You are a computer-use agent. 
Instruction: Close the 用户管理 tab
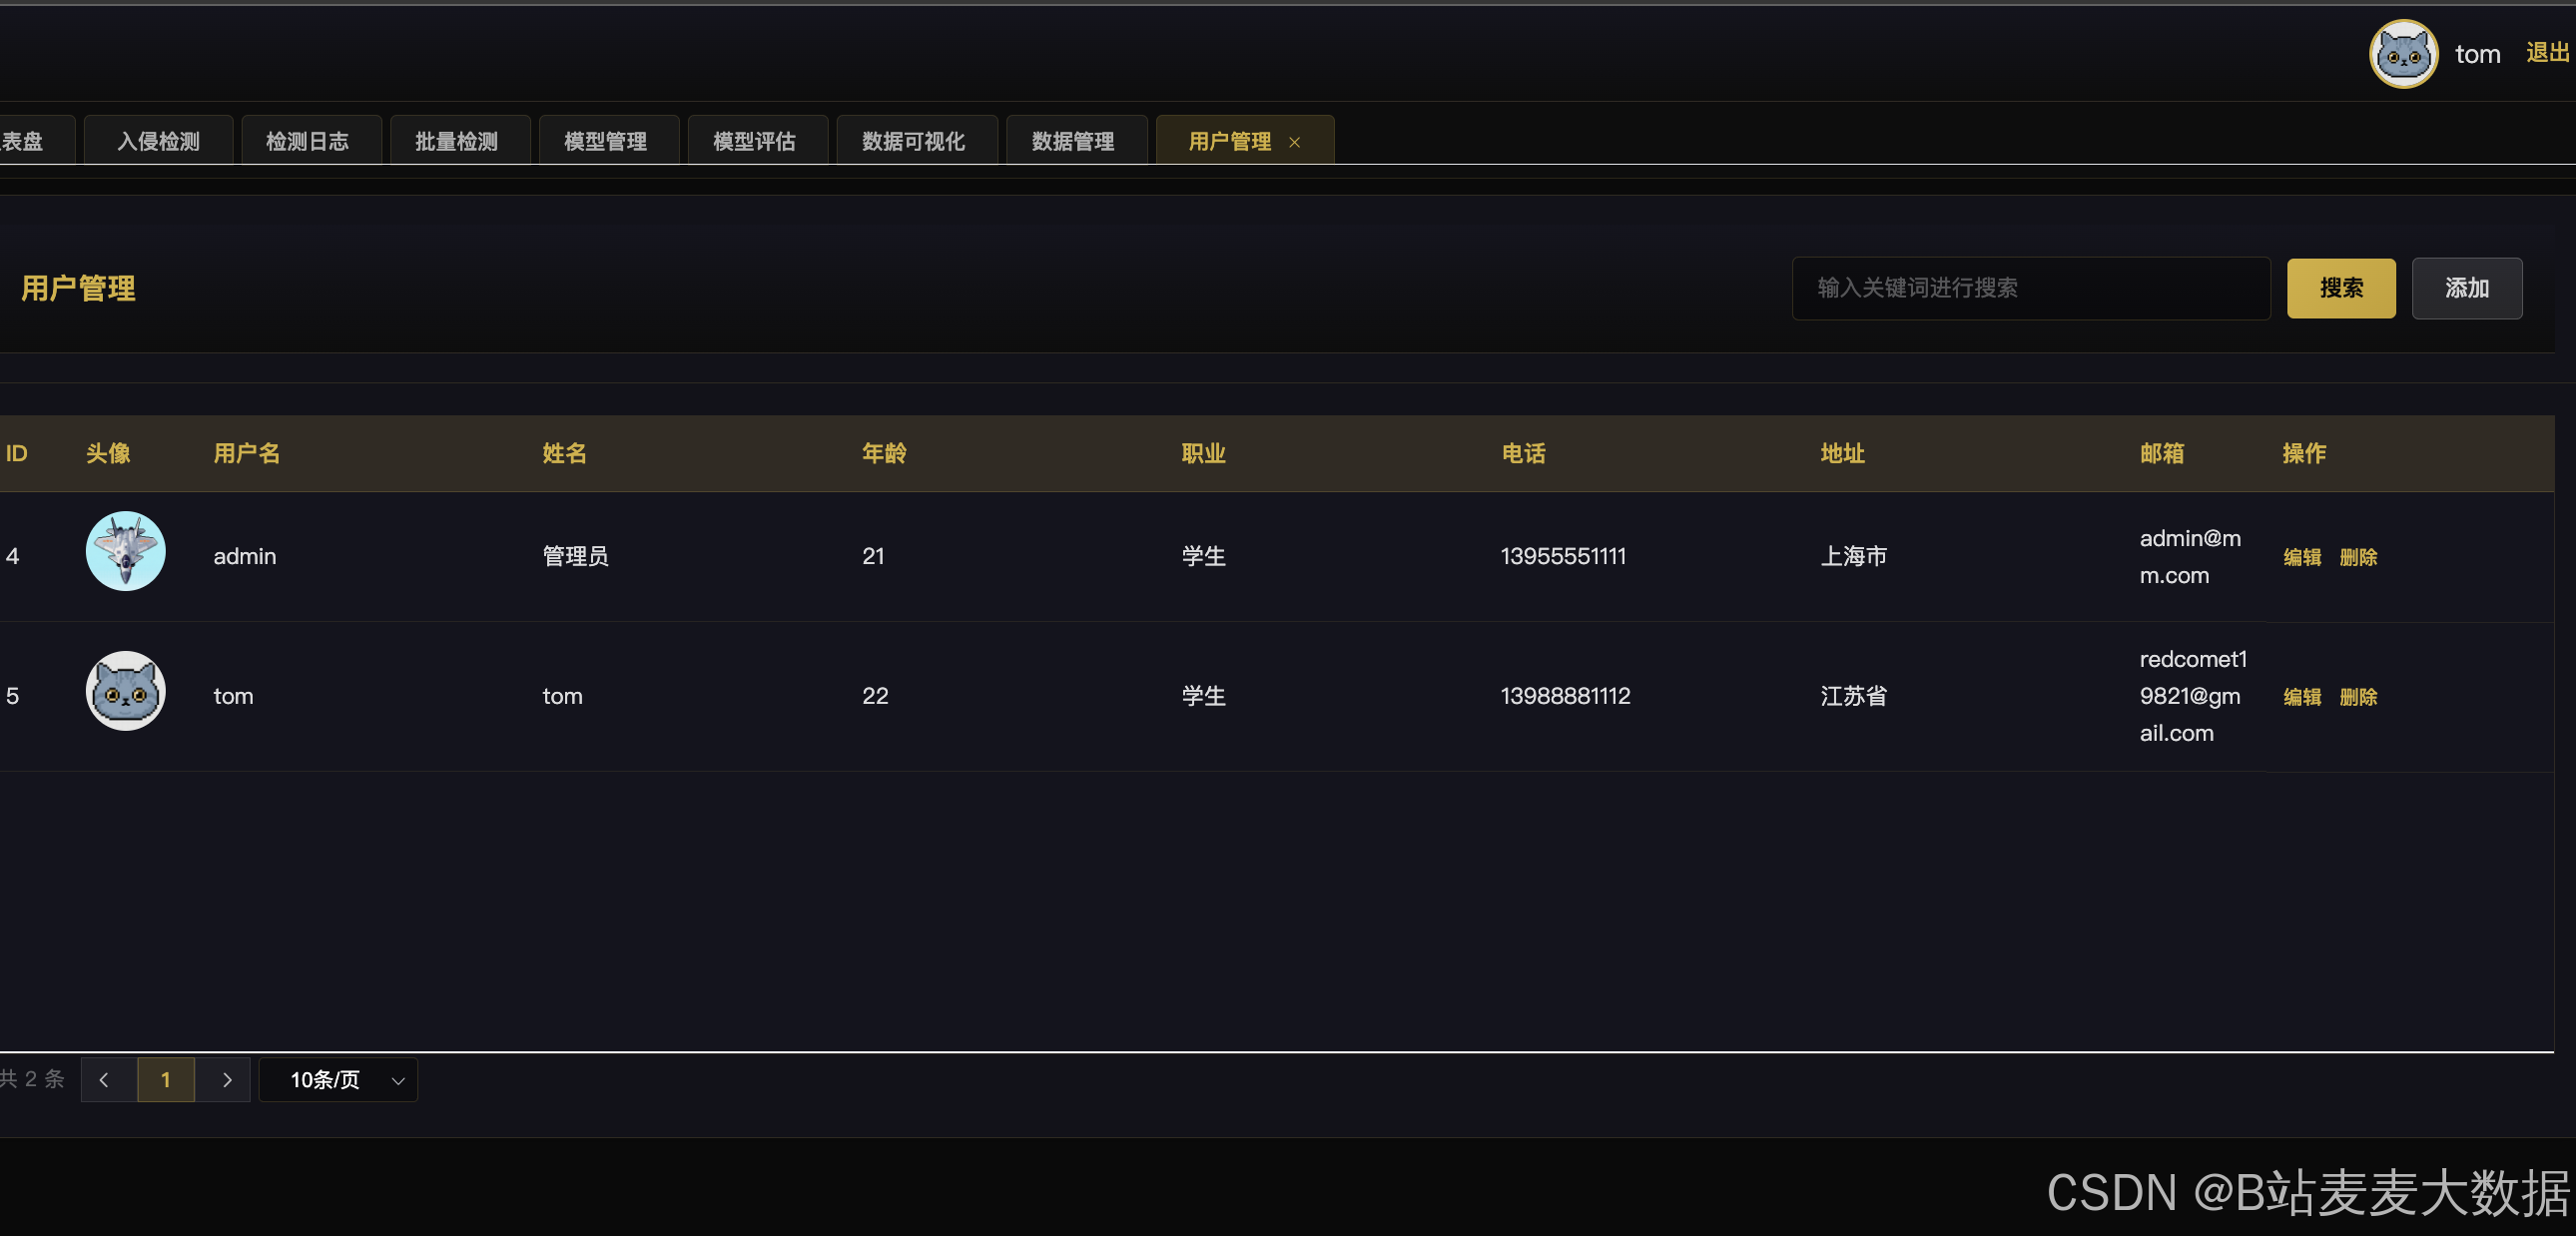click(x=1294, y=142)
